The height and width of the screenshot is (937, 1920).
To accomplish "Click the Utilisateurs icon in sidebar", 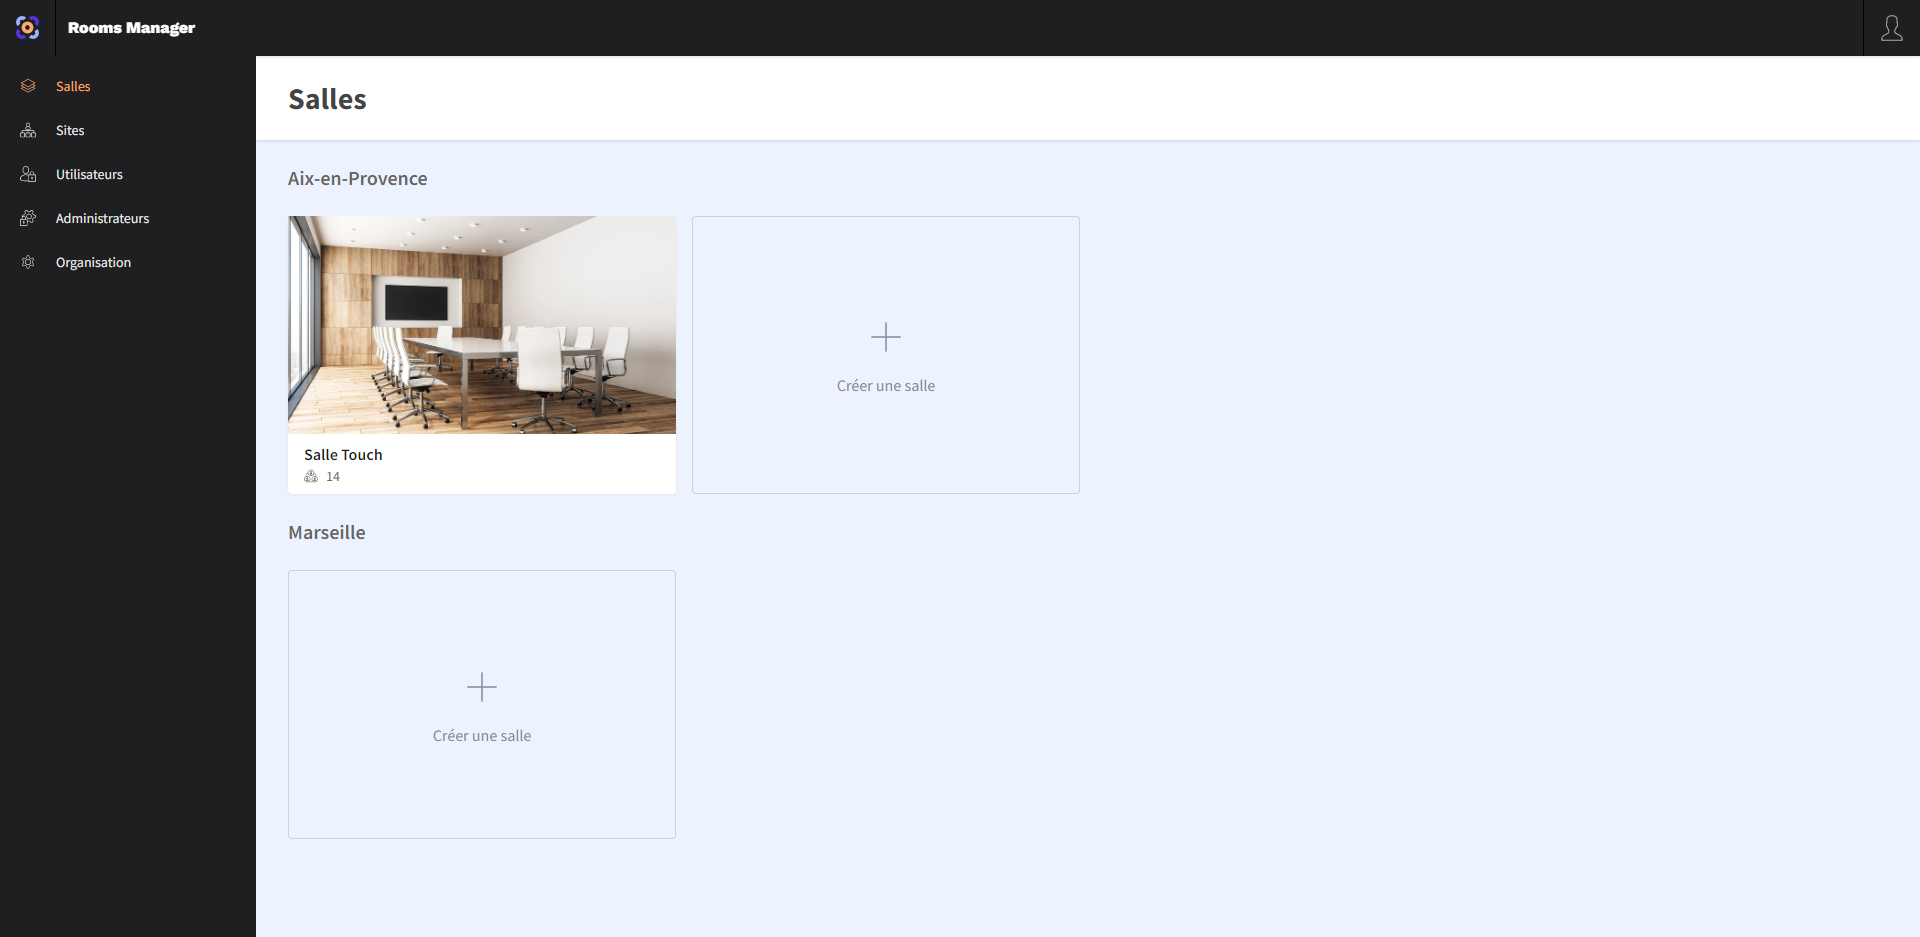I will tap(28, 175).
